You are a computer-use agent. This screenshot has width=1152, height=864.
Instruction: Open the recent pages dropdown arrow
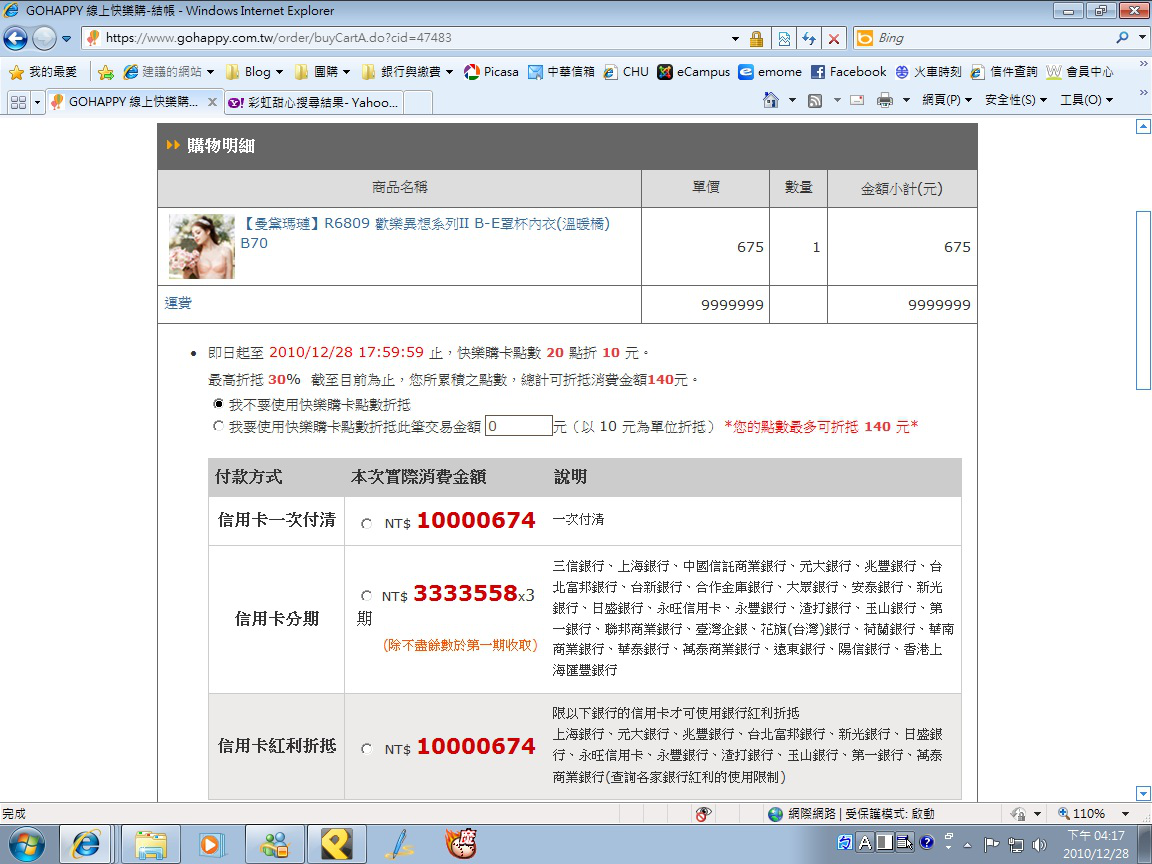point(66,38)
